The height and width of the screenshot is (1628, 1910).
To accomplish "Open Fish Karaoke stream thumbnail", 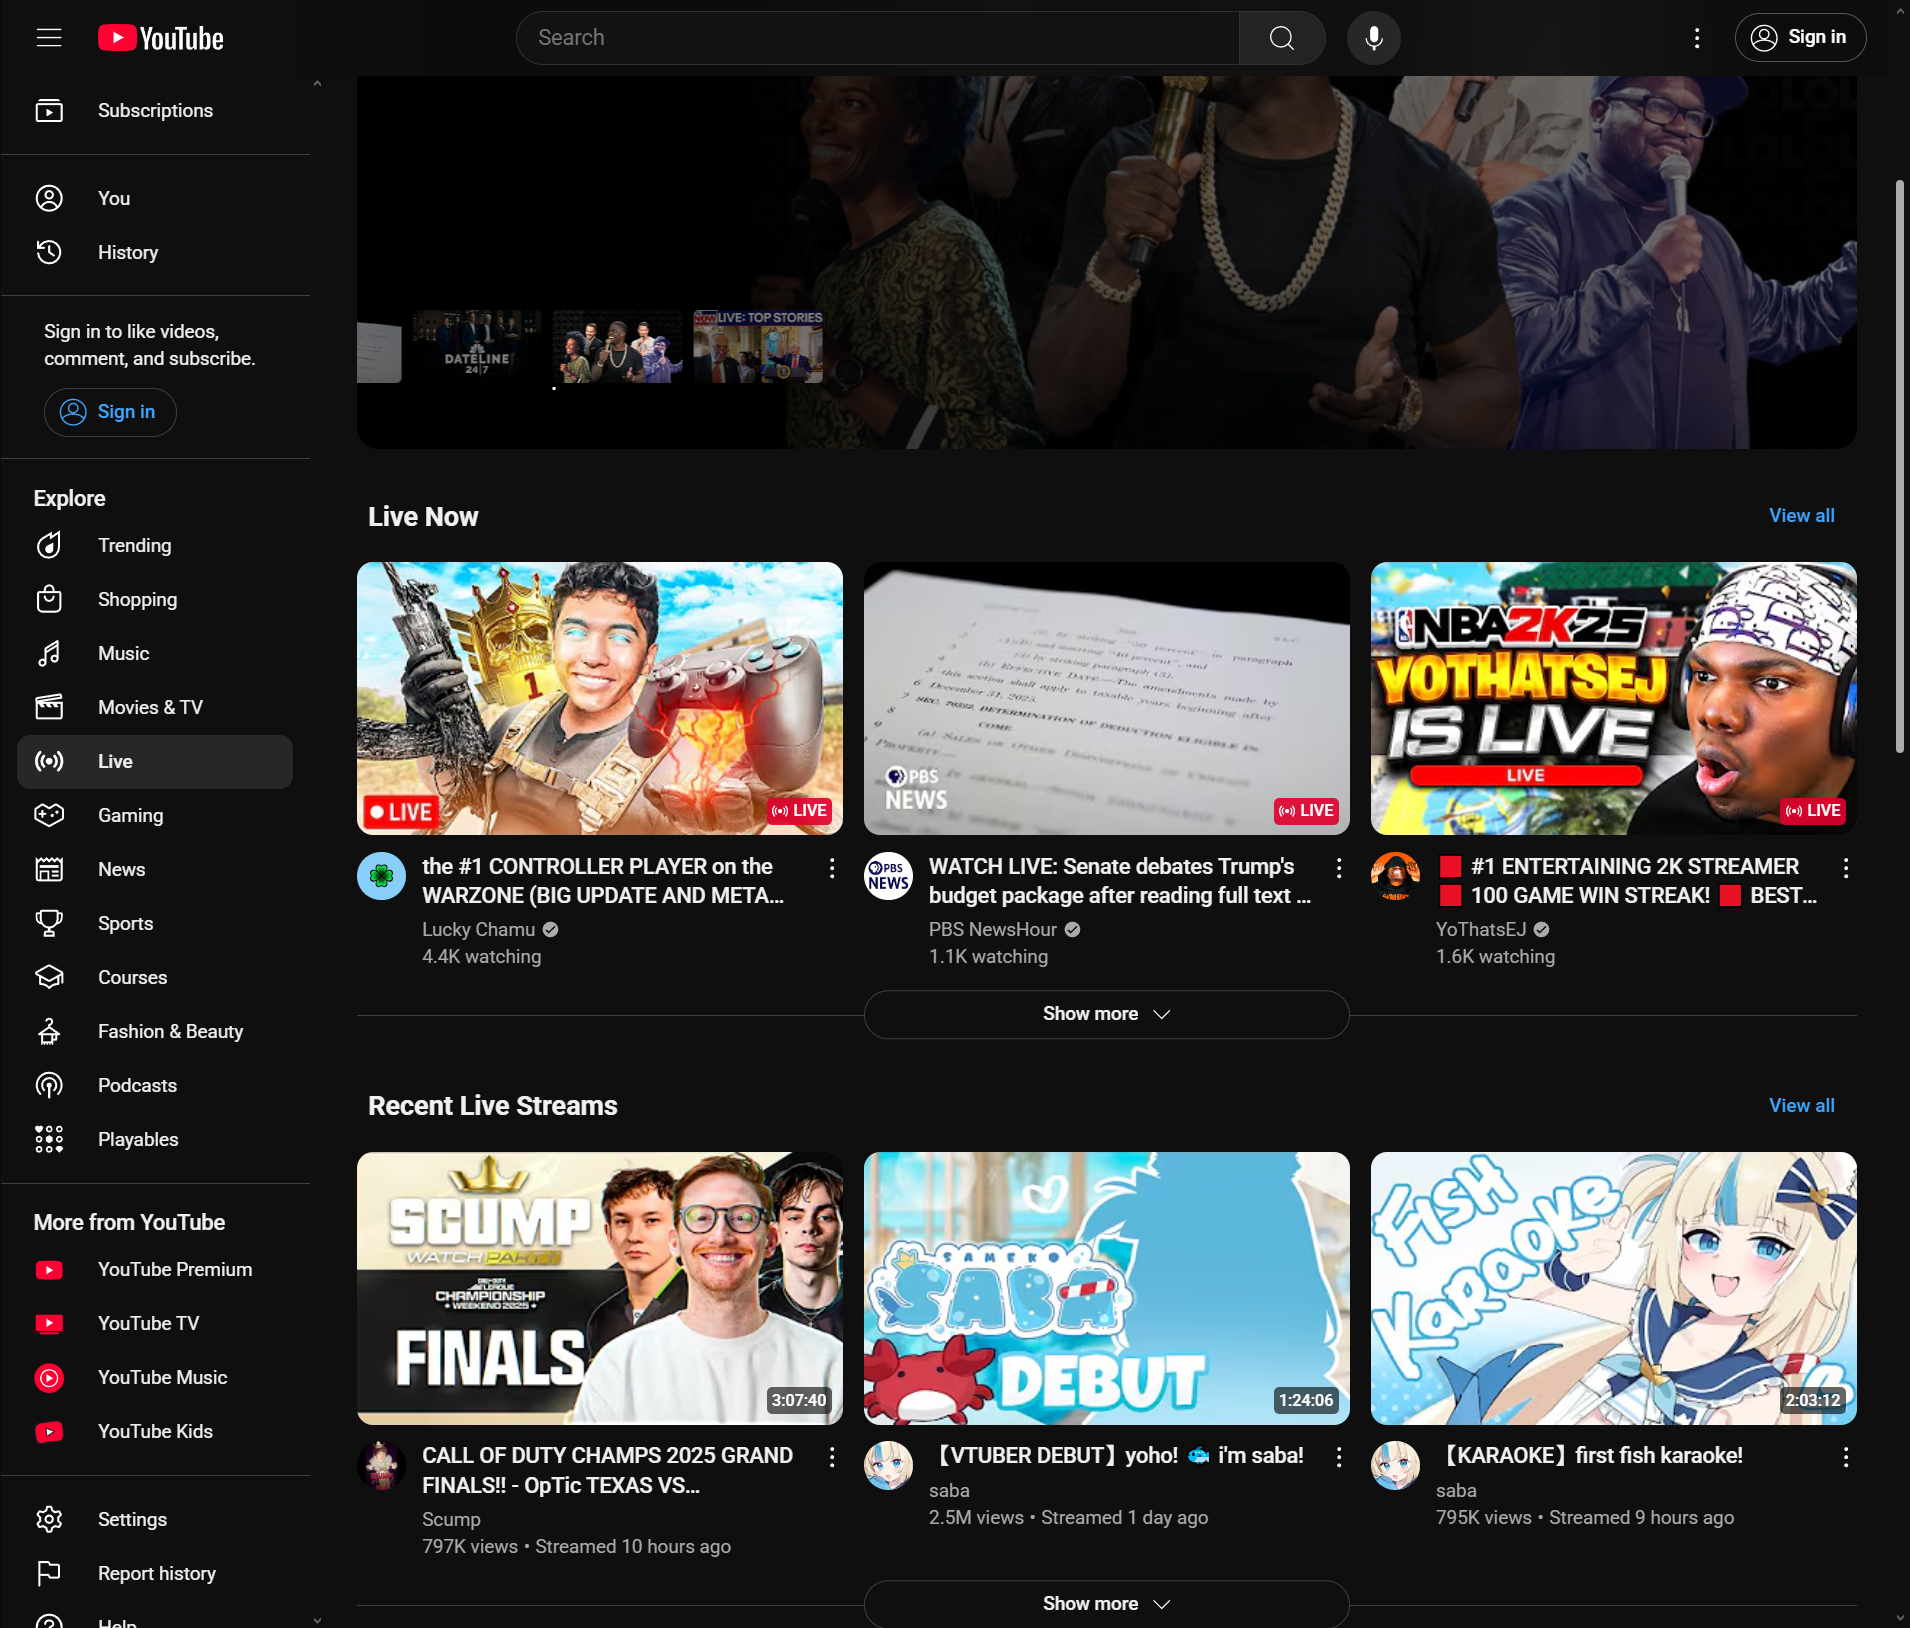I will pyautogui.click(x=1613, y=1288).
